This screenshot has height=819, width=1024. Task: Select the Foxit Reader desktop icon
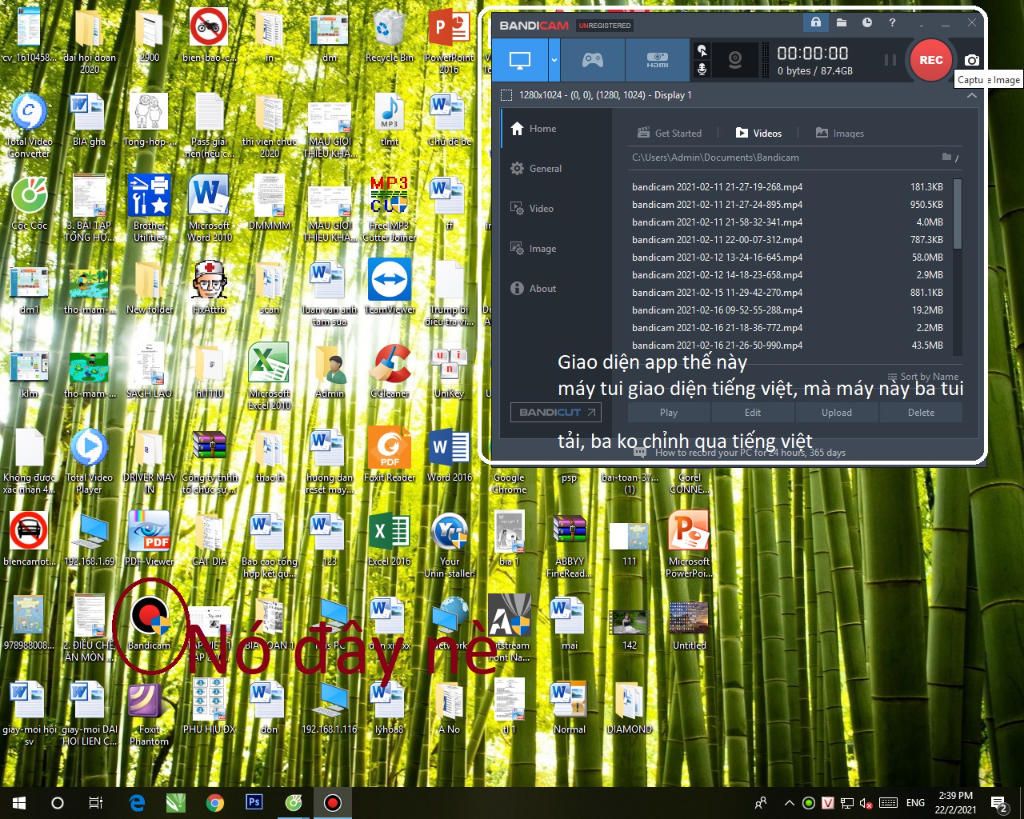(390, 455)
